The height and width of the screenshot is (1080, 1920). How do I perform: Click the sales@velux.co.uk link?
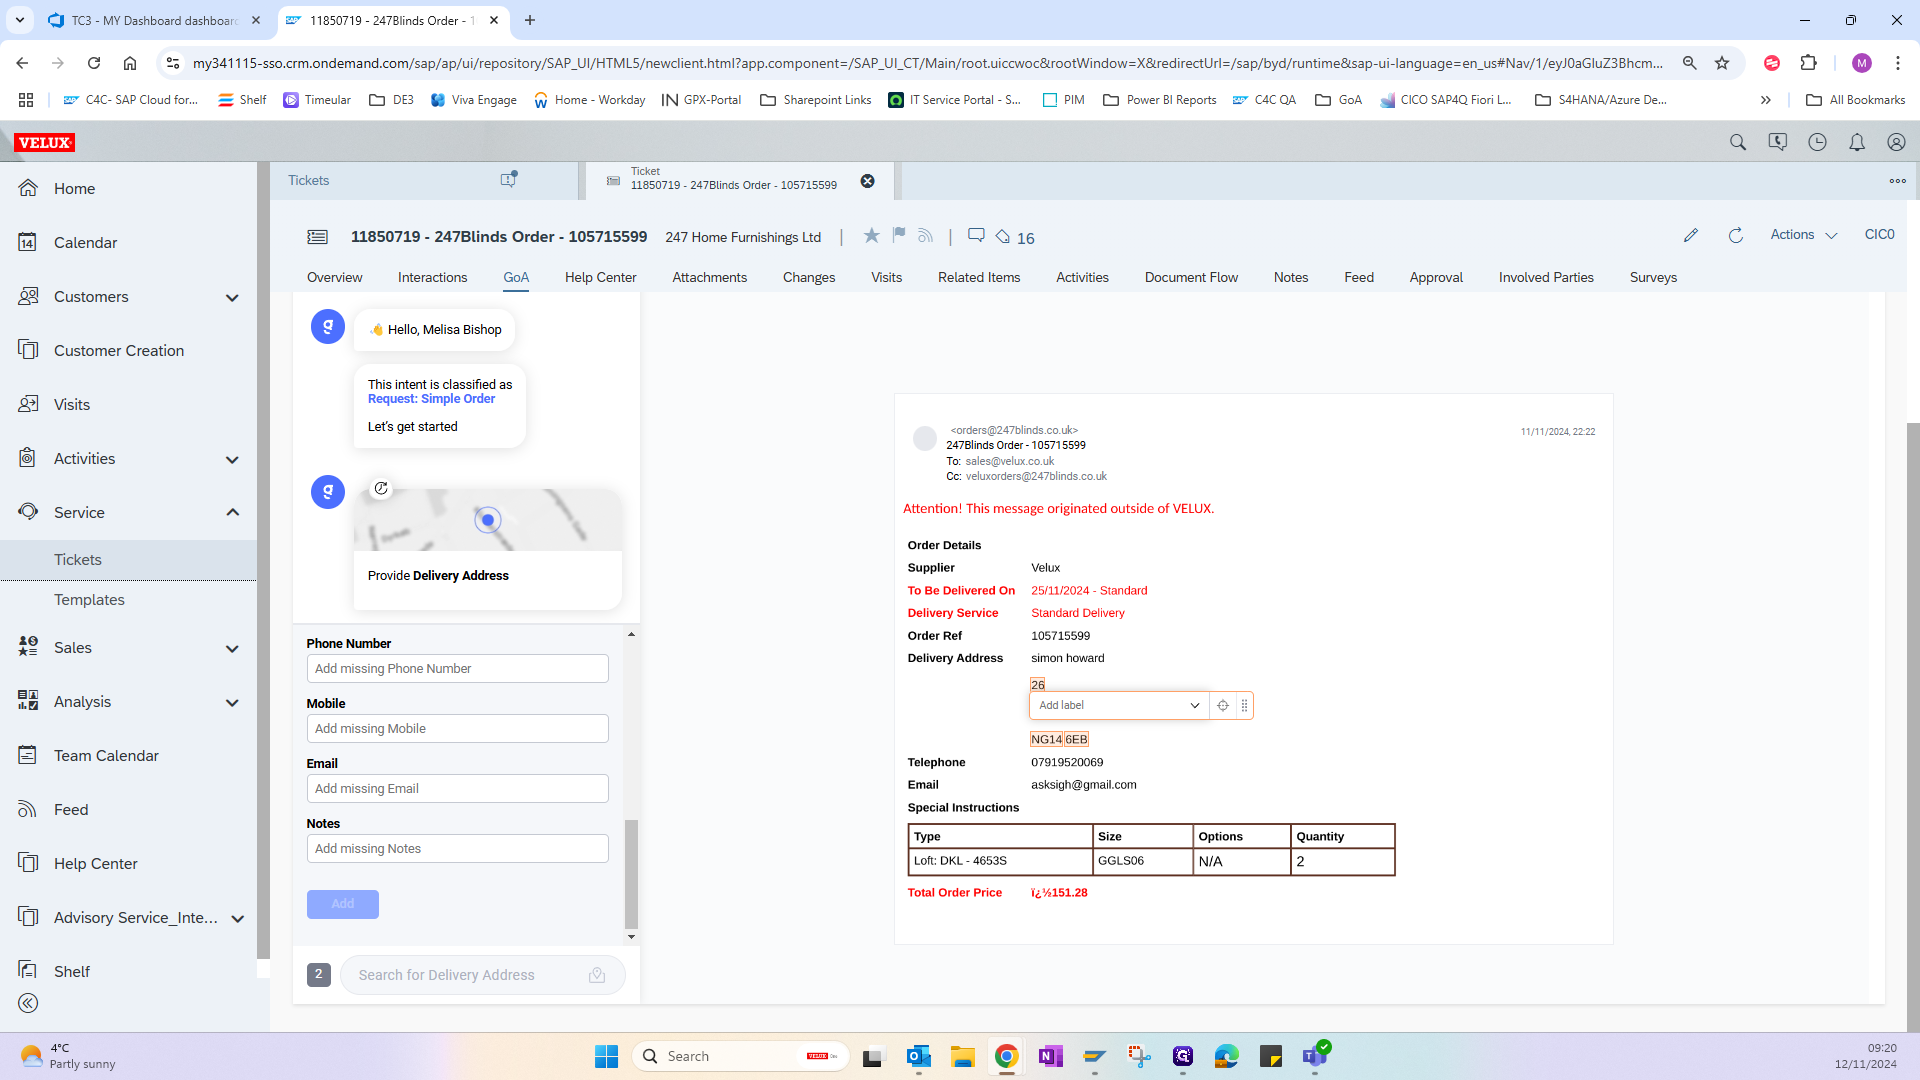tap(1009, 462)
